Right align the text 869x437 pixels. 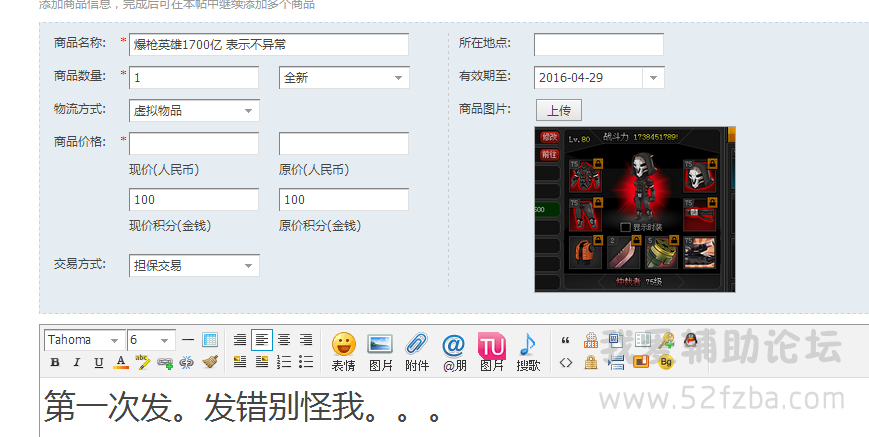coord(306,340)
